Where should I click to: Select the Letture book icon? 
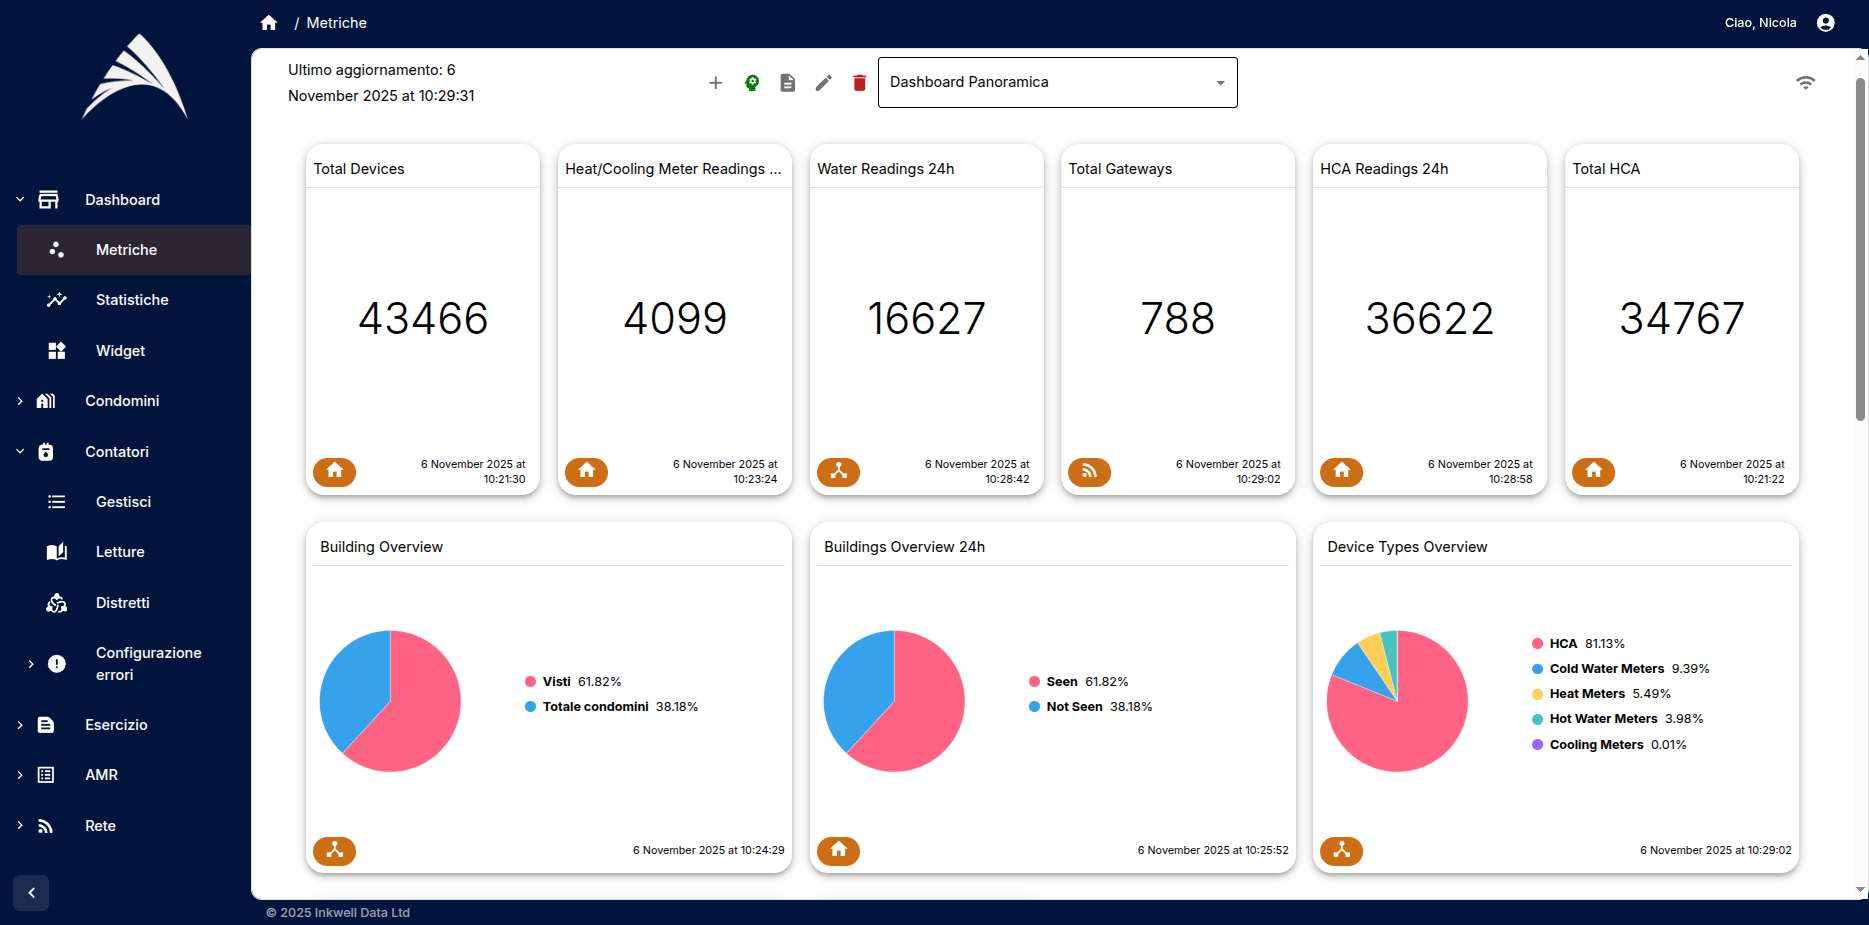point(56,551)
